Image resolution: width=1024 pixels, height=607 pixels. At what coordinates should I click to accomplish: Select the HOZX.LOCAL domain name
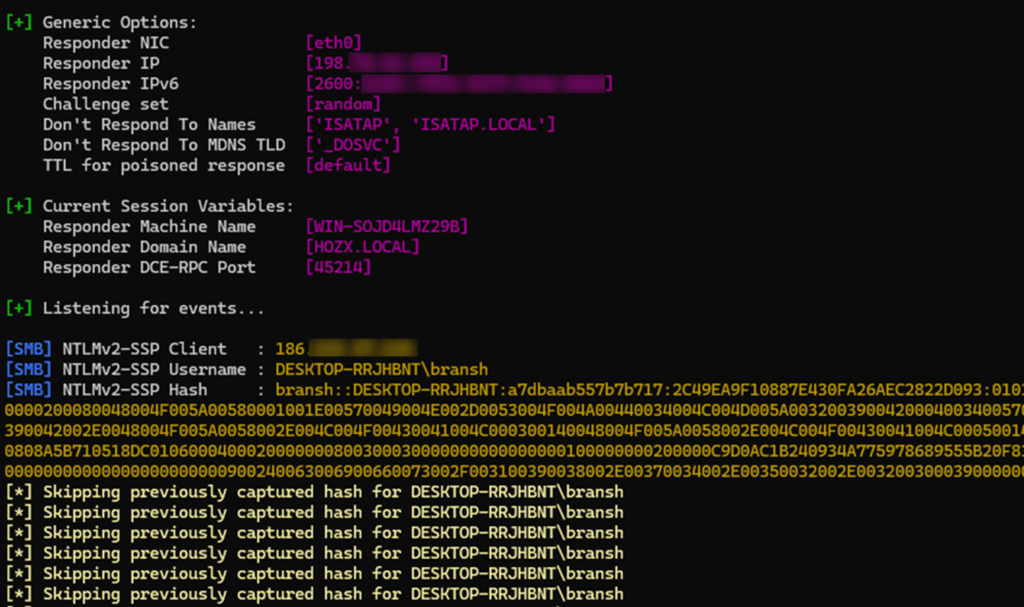(363, 247)
